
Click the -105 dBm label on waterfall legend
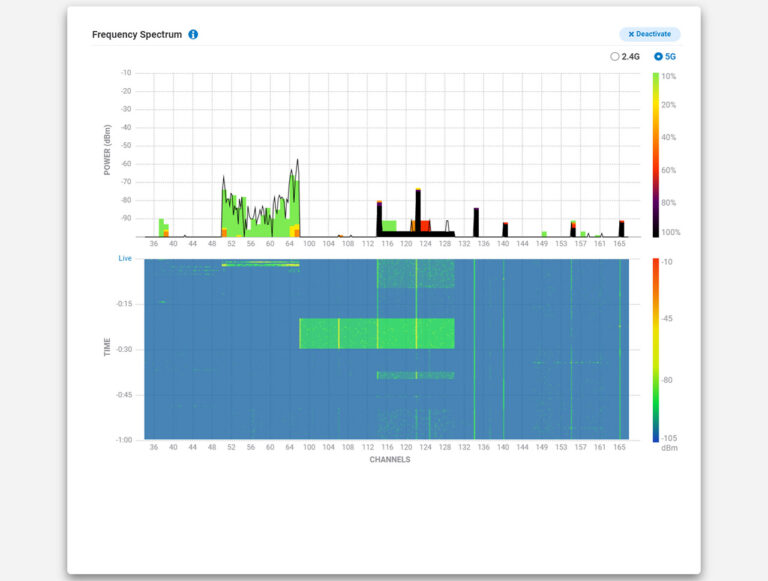point(668,438)
